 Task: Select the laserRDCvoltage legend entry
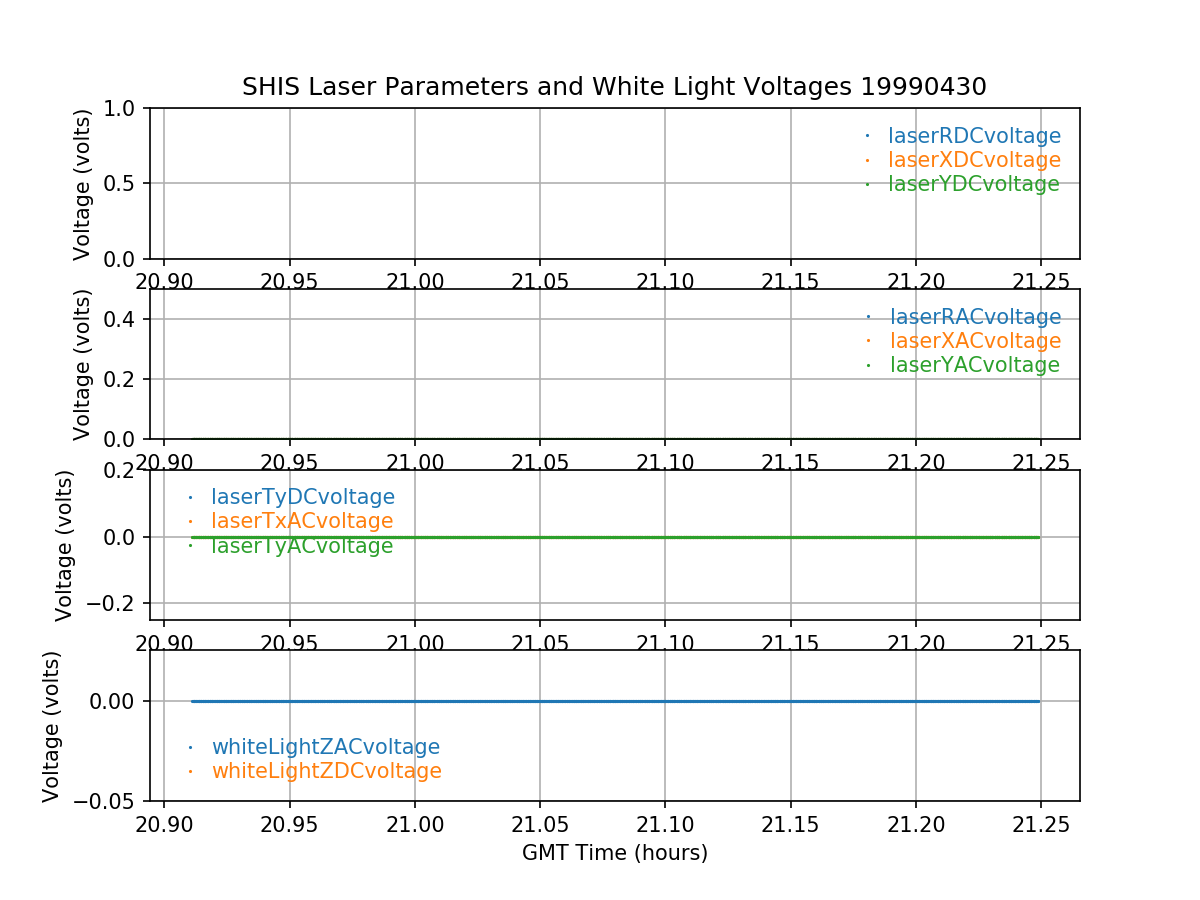974,136
